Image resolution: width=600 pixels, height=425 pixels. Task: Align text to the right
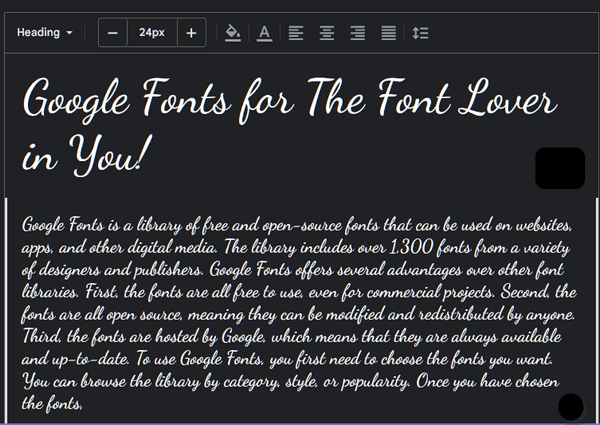tap(358, 33)
